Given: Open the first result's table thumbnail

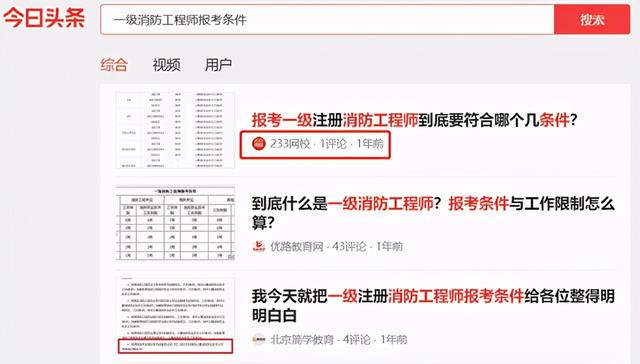Looking at the screenshot, I should pos(175,130).
